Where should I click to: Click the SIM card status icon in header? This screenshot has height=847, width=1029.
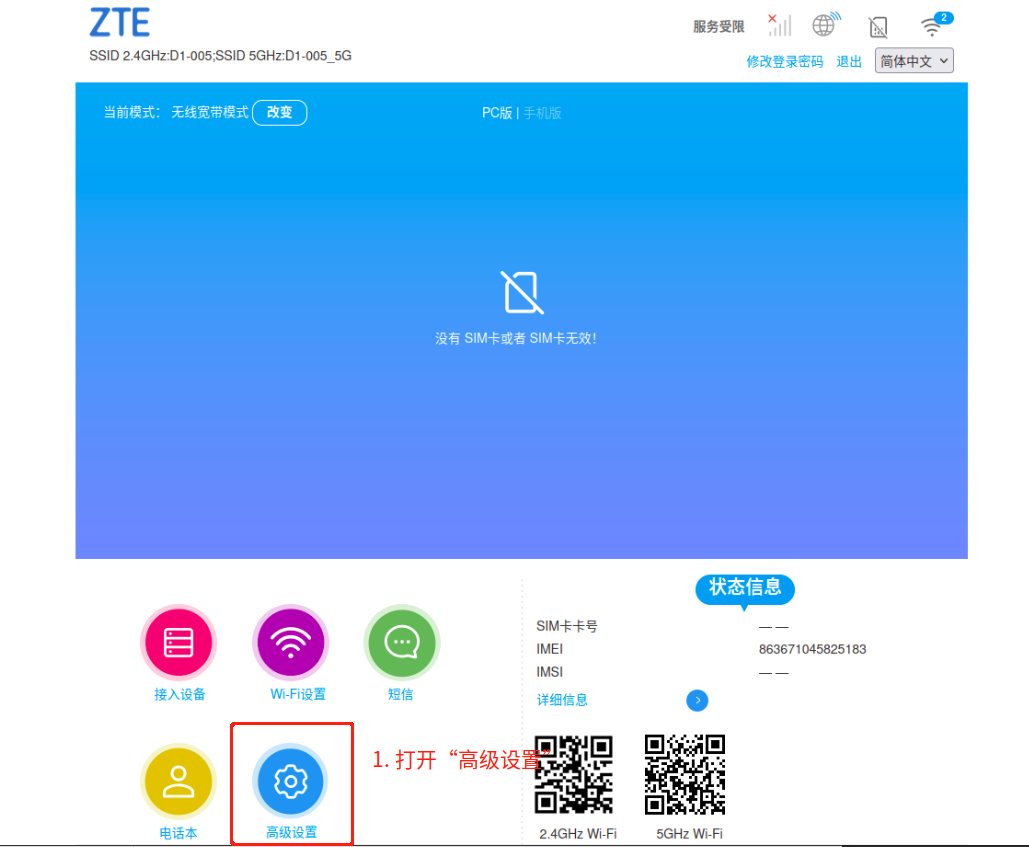tap(878, 27)
